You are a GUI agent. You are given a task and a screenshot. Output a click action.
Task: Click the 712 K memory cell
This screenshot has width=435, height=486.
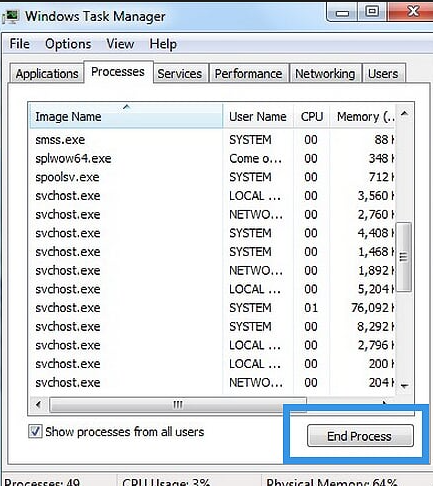[x=381, y=177]
